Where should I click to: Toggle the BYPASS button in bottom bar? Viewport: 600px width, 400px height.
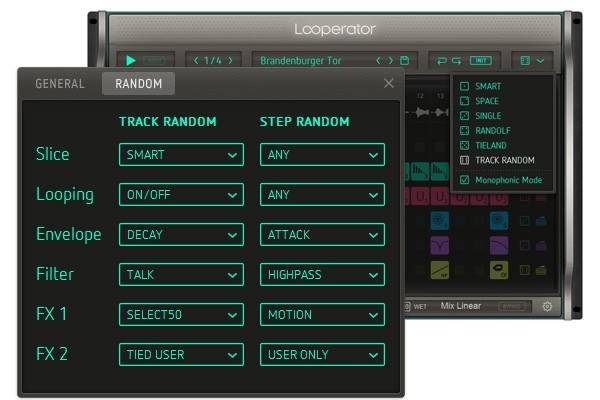point(512,307)
